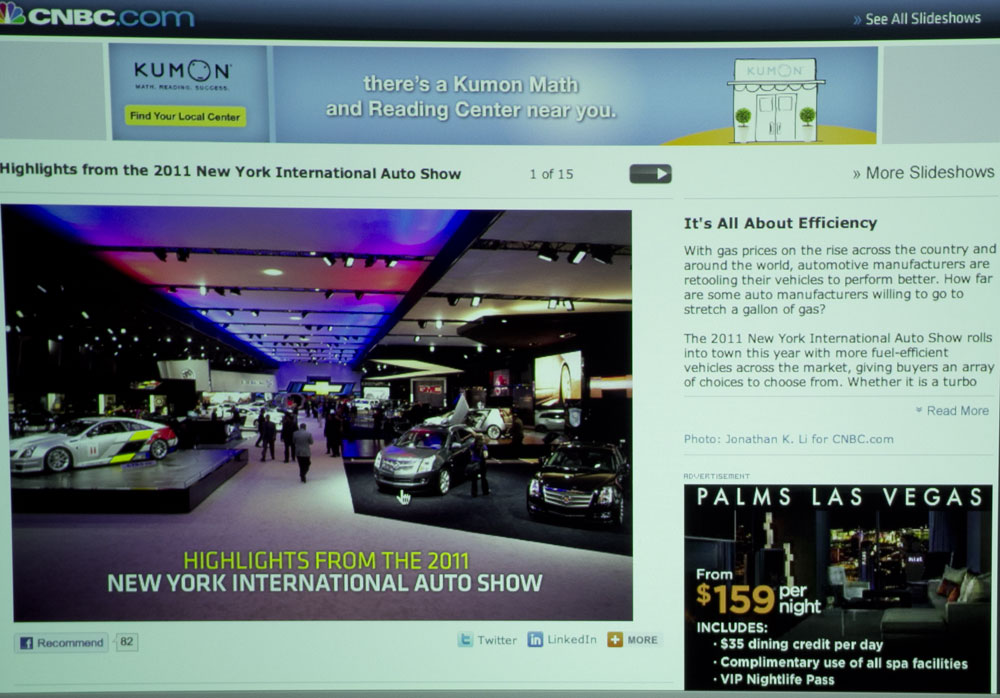Click the Facebook Recommend button
This screenshot has height=698, width=1000.
(61, 642)
